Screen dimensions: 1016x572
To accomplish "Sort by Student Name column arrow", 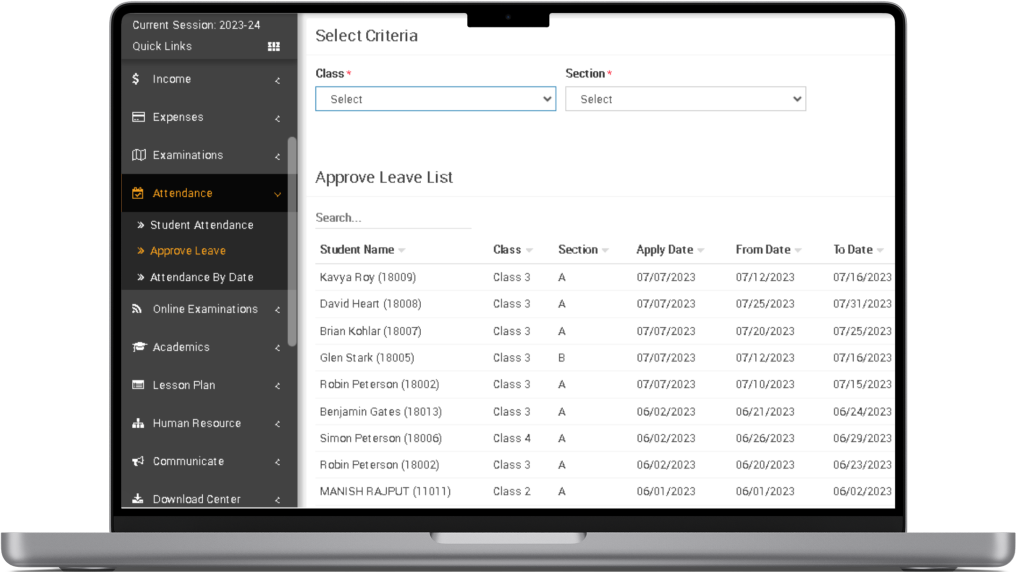I will [x=402, y=251].
